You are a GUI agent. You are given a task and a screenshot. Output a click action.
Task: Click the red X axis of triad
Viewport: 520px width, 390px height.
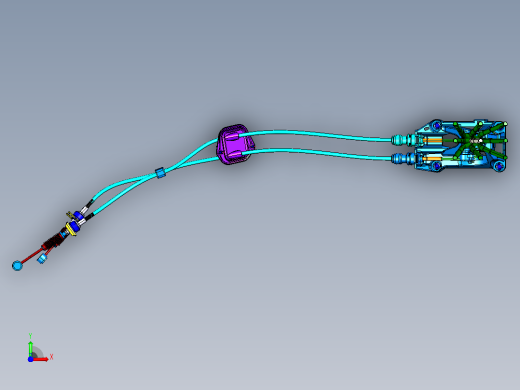(x=41, y=359)
